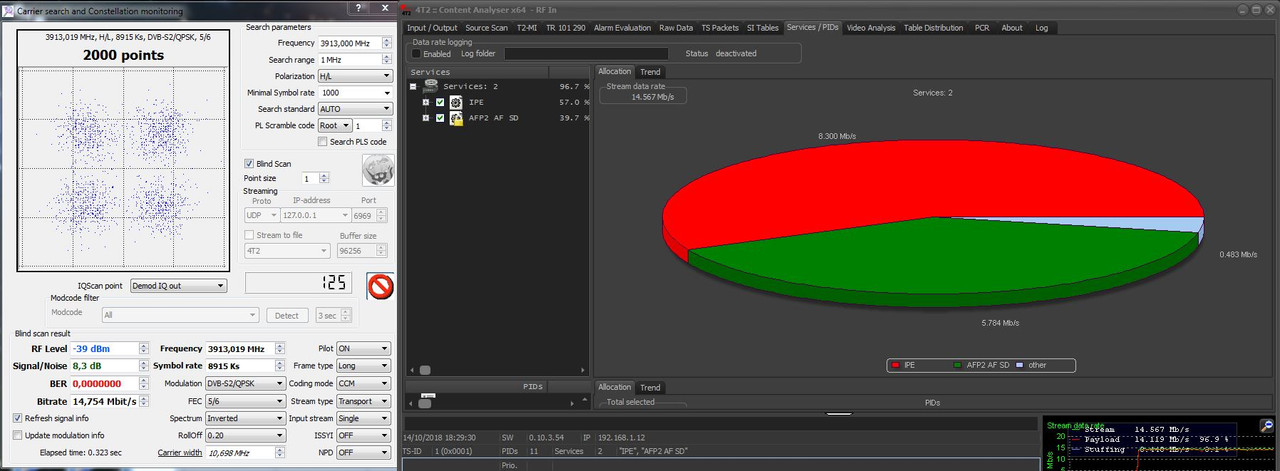
Task: Open the ISSYI dropdown
Action: click(x=362, y=435)
